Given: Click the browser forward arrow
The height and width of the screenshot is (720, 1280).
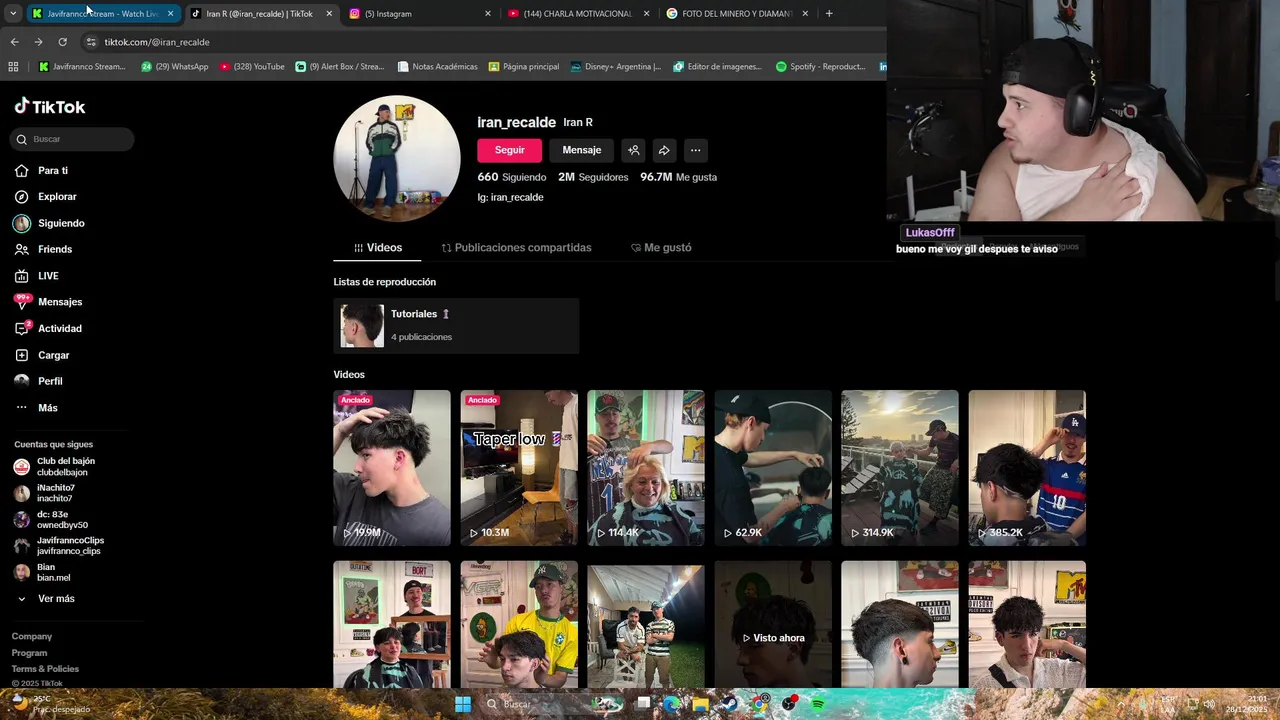Looking at the screenshot, I should click(38, 42).
